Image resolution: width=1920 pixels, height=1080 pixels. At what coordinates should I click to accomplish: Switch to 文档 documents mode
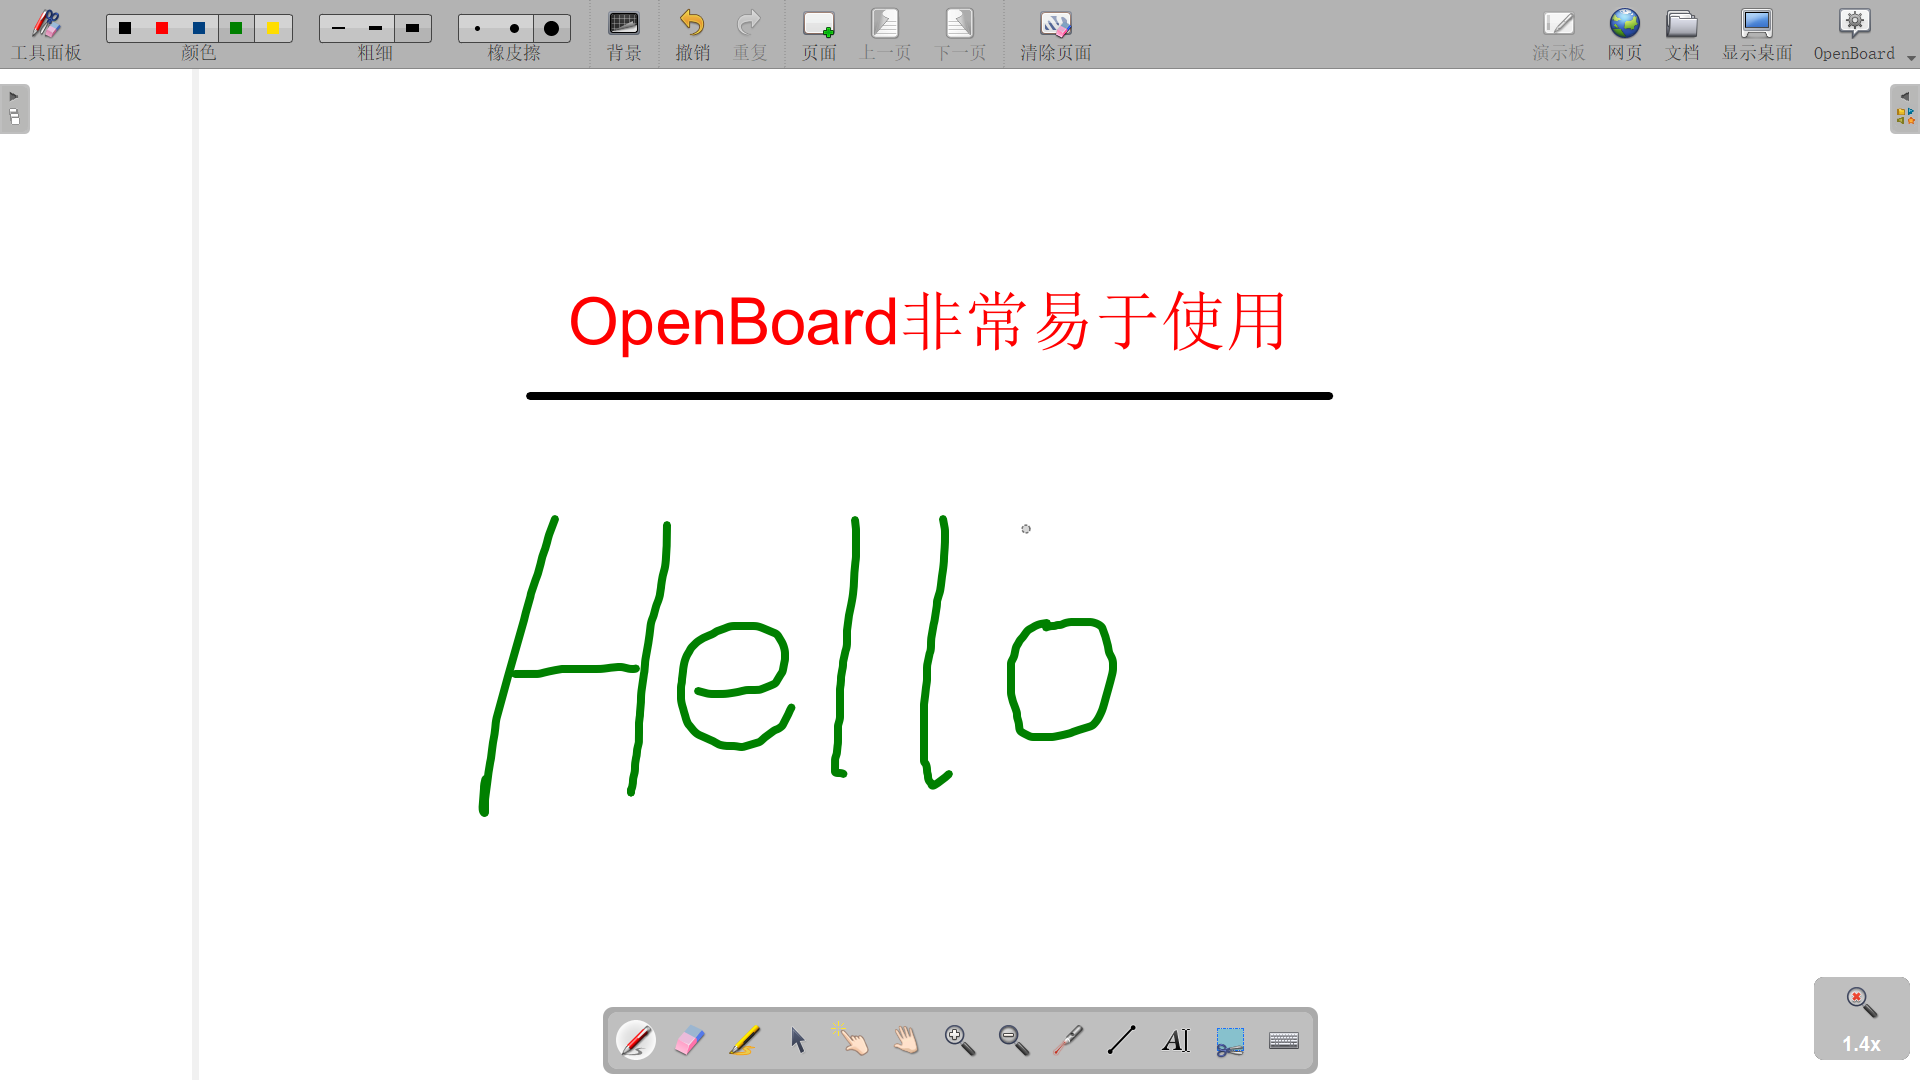click(1682, 35)
